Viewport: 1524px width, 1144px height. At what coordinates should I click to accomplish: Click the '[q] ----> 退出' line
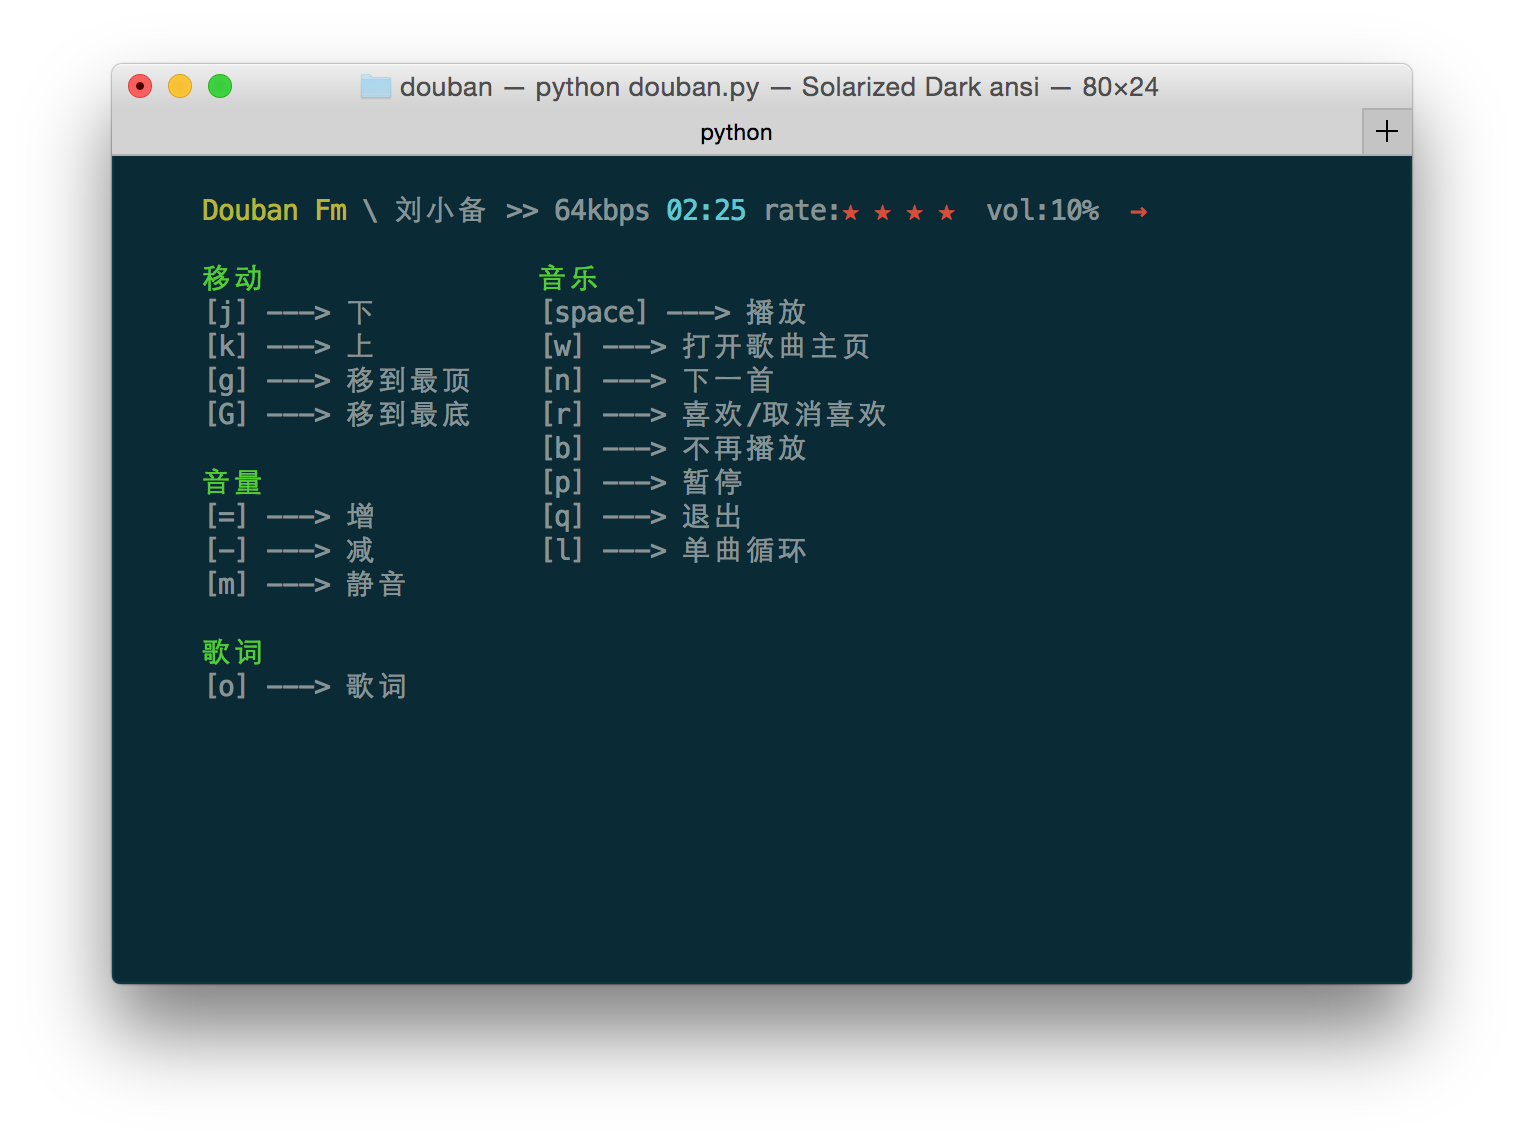[x=642, y=516]
